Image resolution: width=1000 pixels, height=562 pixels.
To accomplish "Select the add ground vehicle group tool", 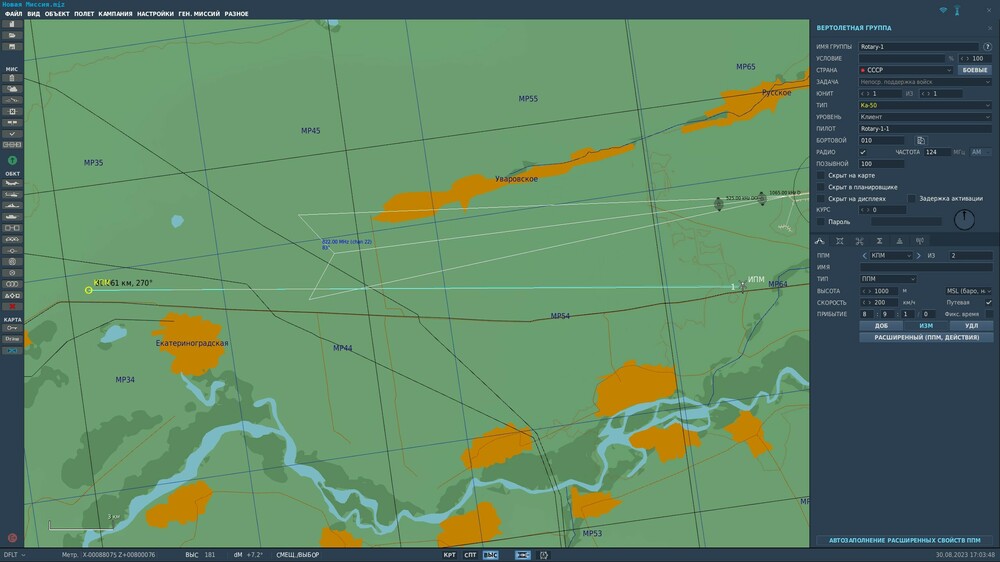I will [x=11, y=217].
